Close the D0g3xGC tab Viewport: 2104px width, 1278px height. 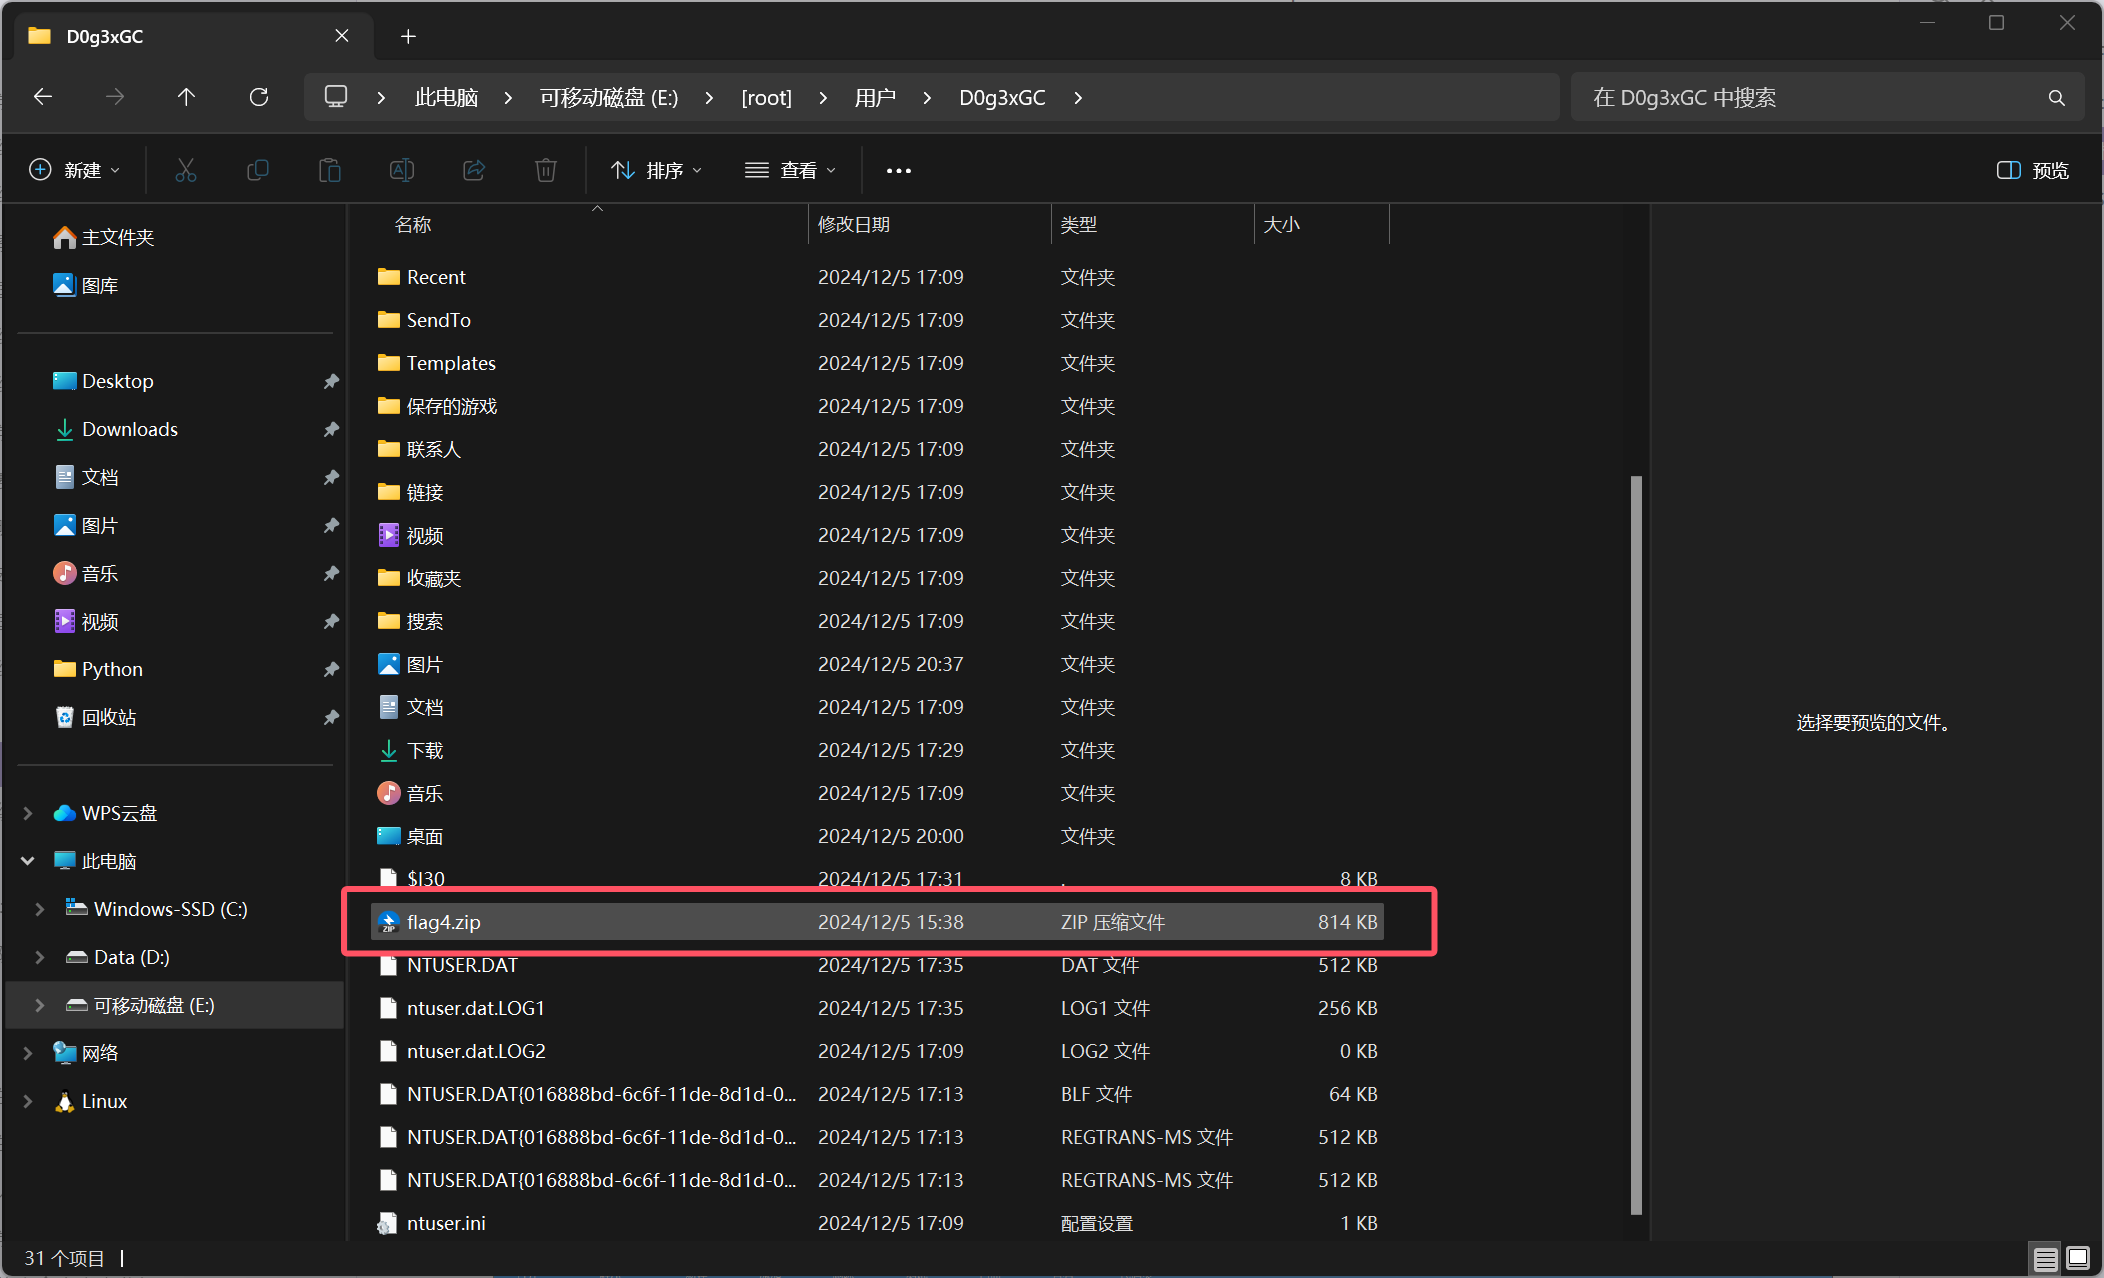click(342, 36)
